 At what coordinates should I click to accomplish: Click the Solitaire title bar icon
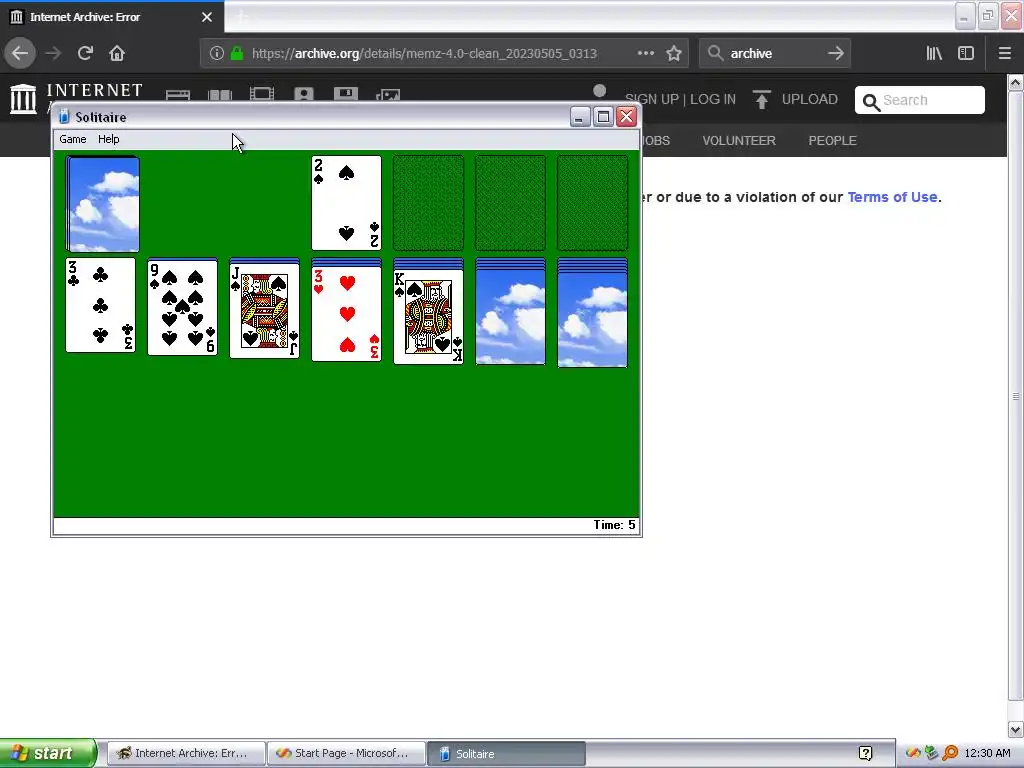coord(64,117)
